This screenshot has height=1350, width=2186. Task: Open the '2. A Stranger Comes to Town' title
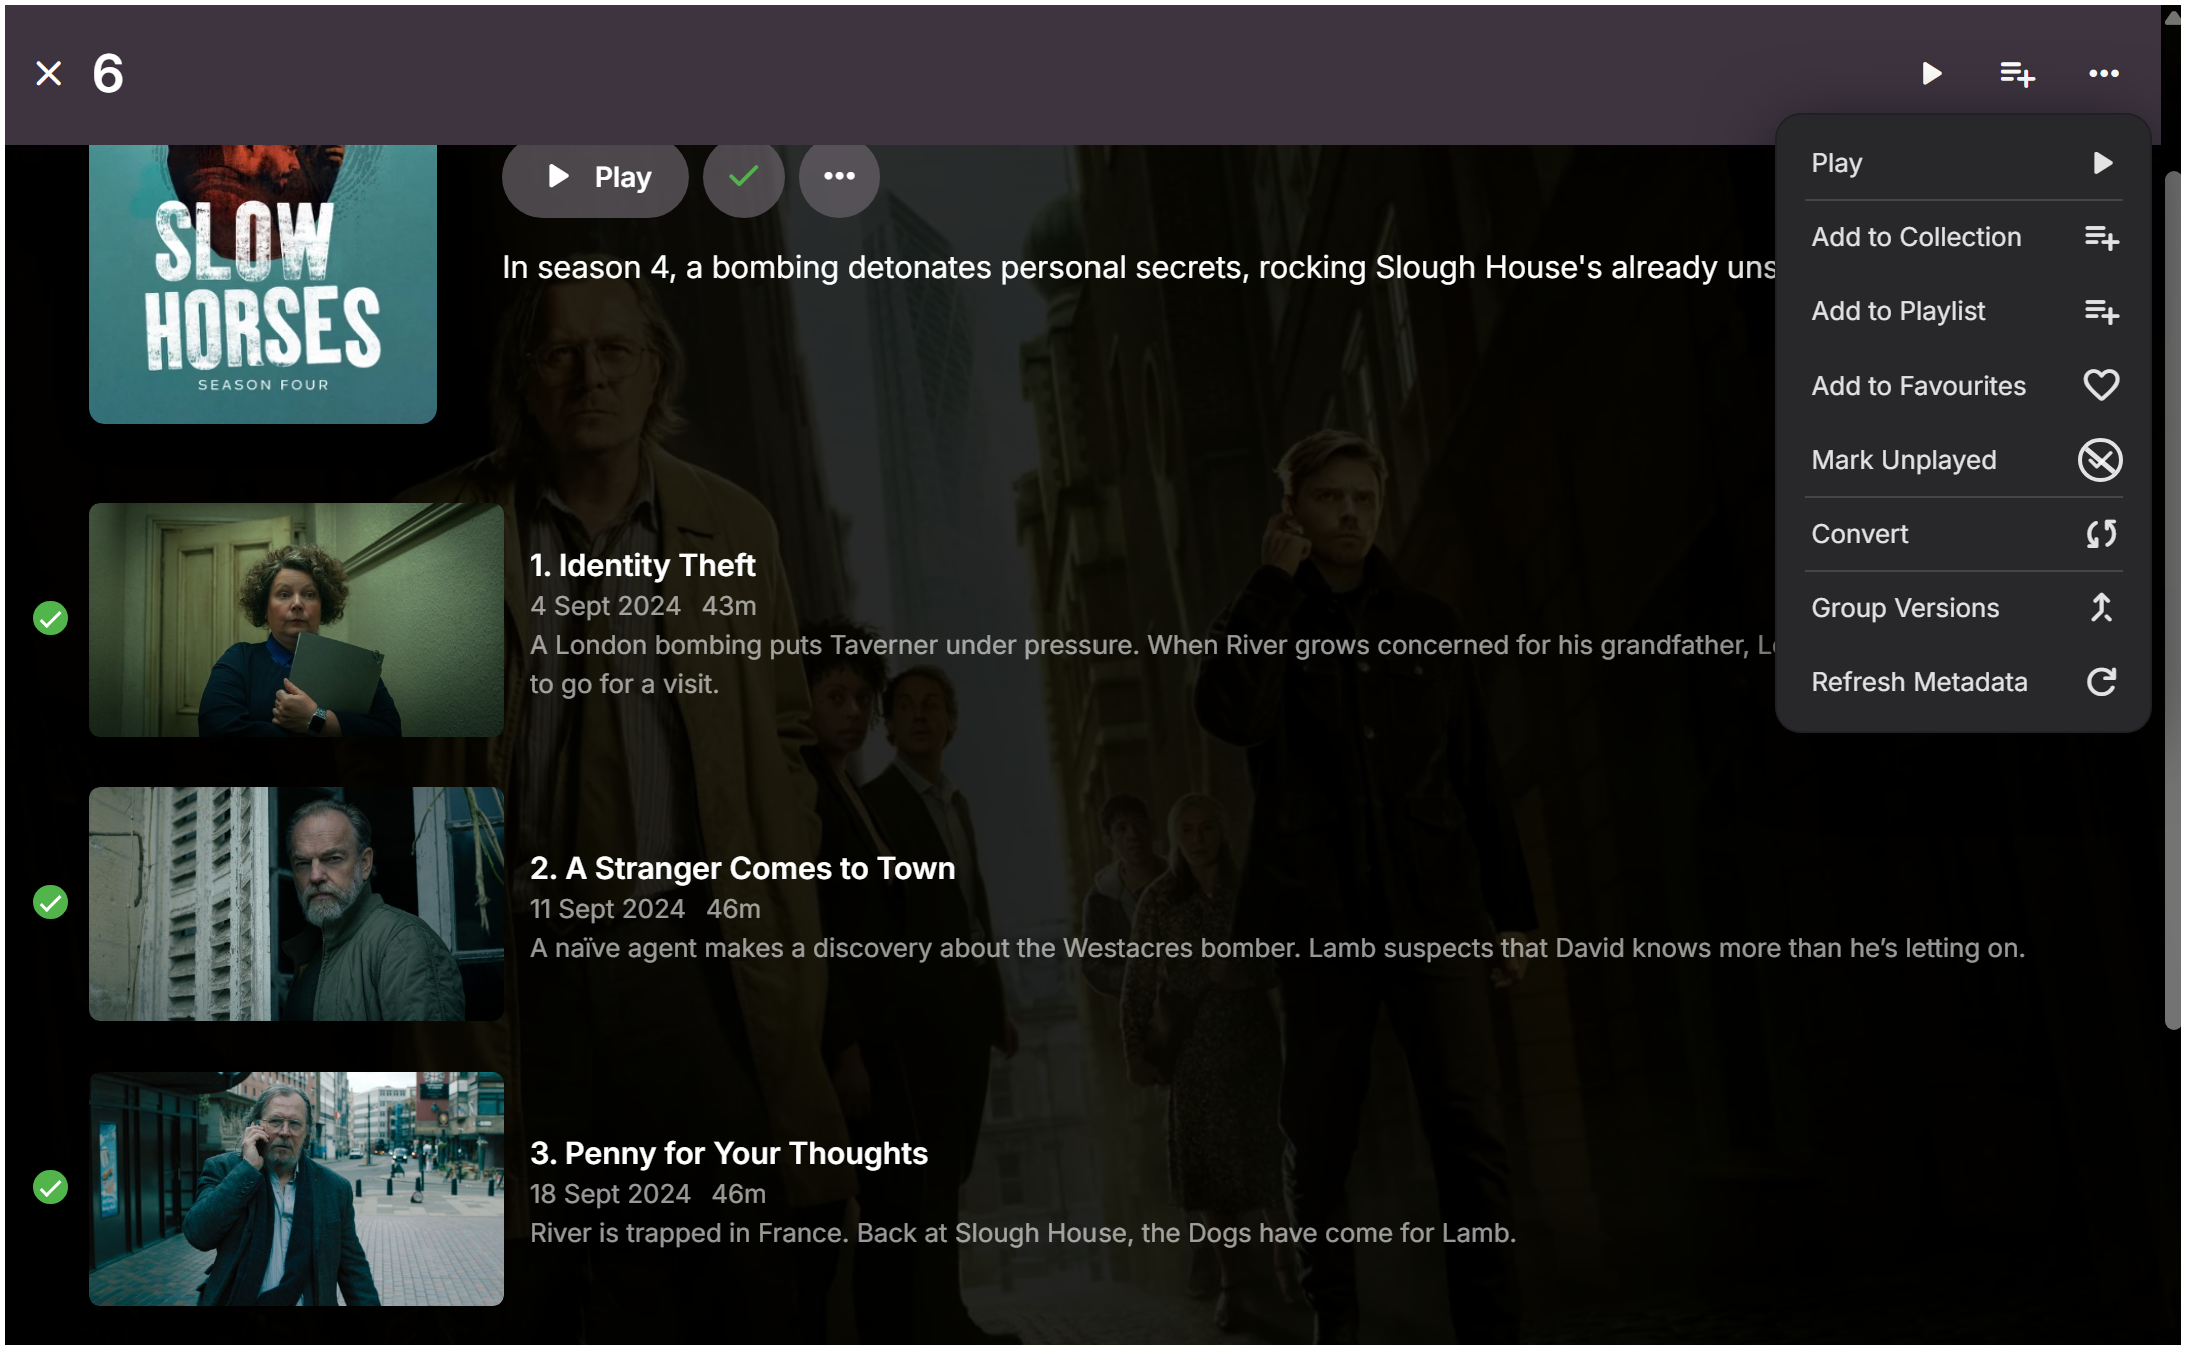(743, 868)
